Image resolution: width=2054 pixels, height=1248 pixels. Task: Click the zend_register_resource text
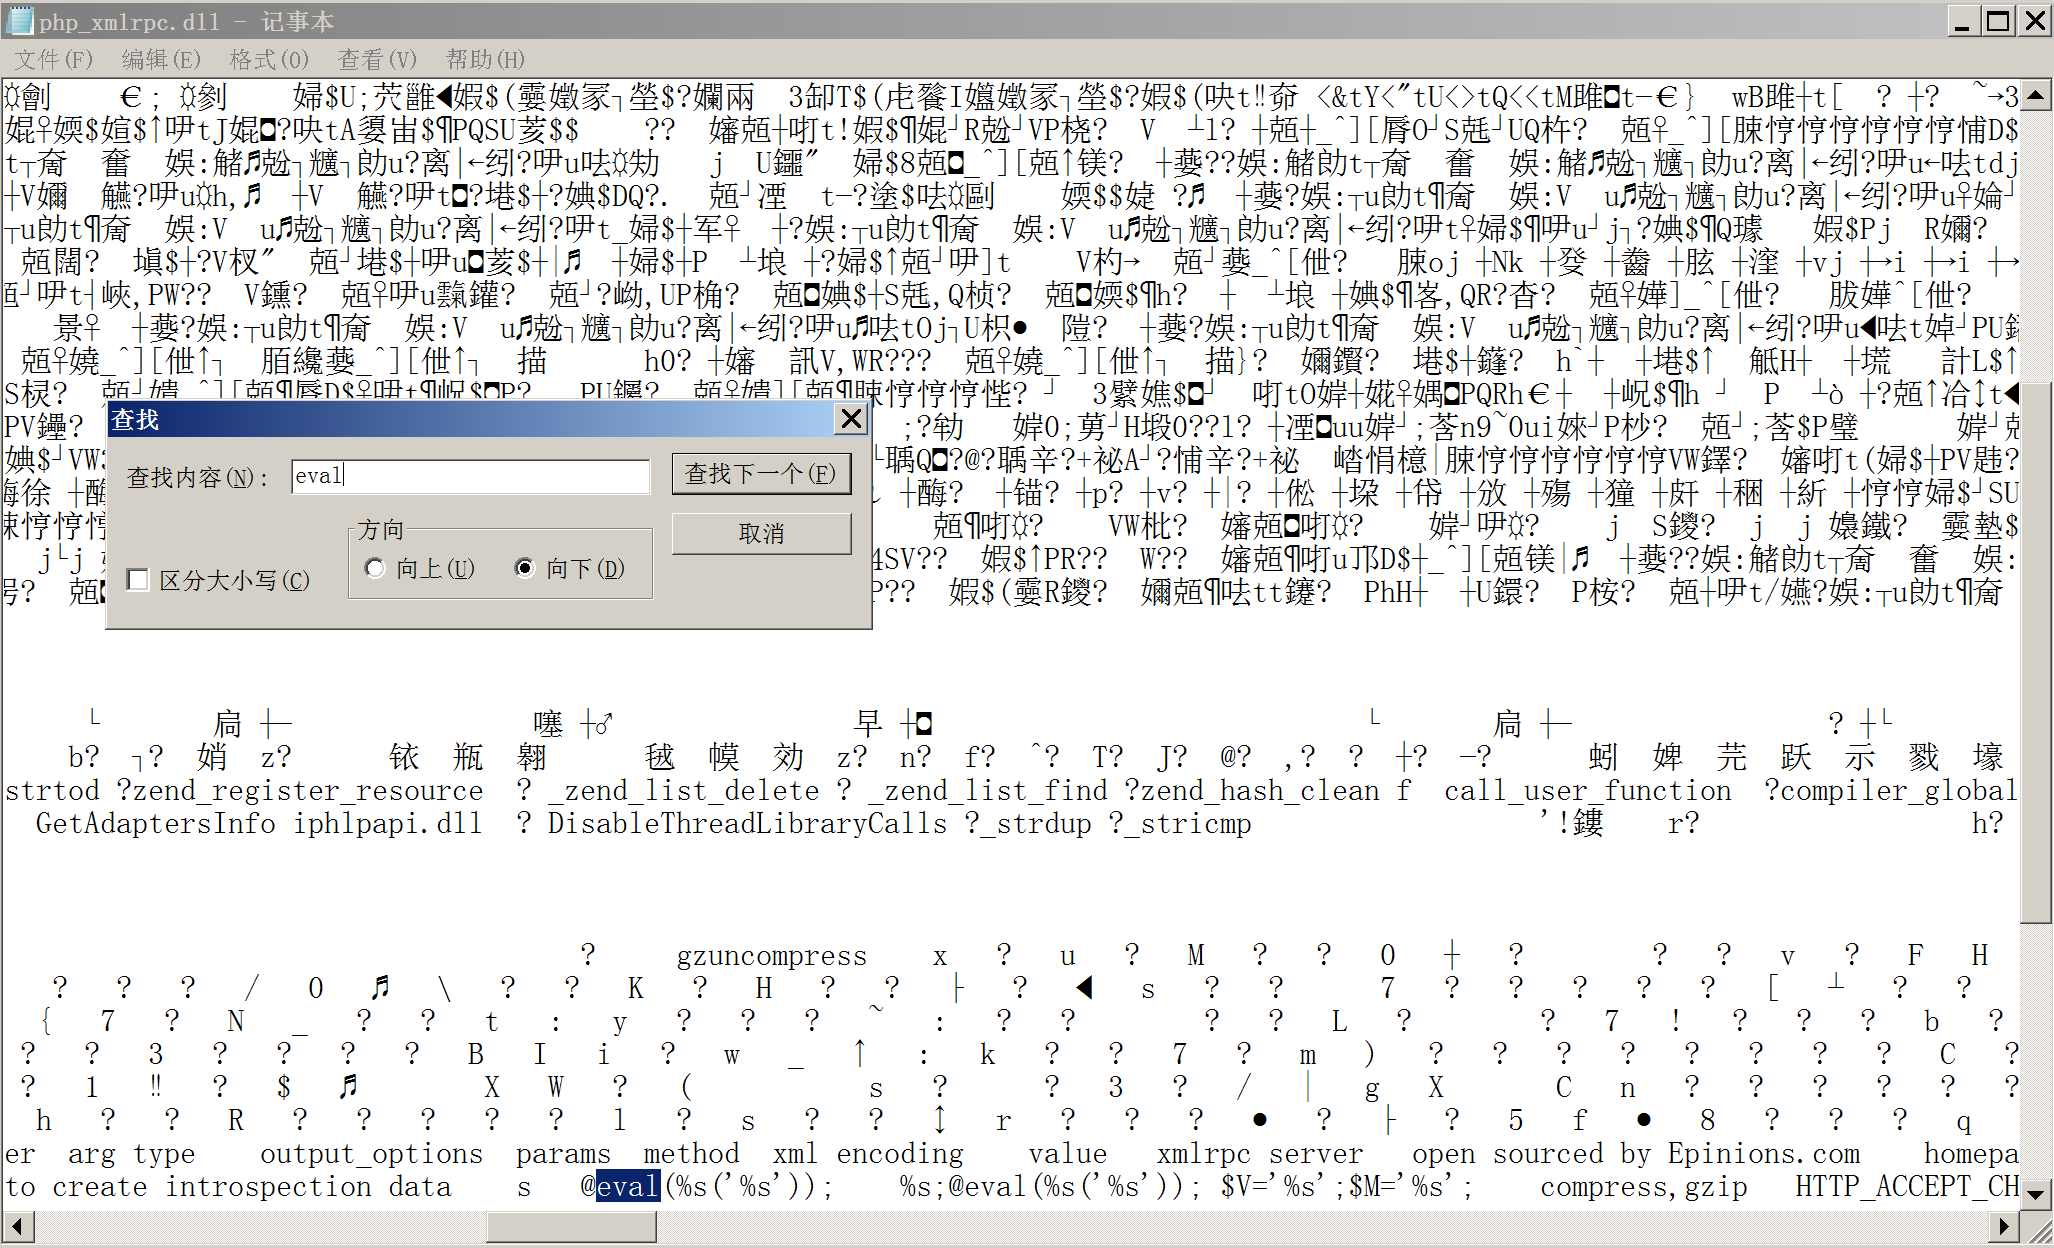pyautogui.click(x=308, y=790)
